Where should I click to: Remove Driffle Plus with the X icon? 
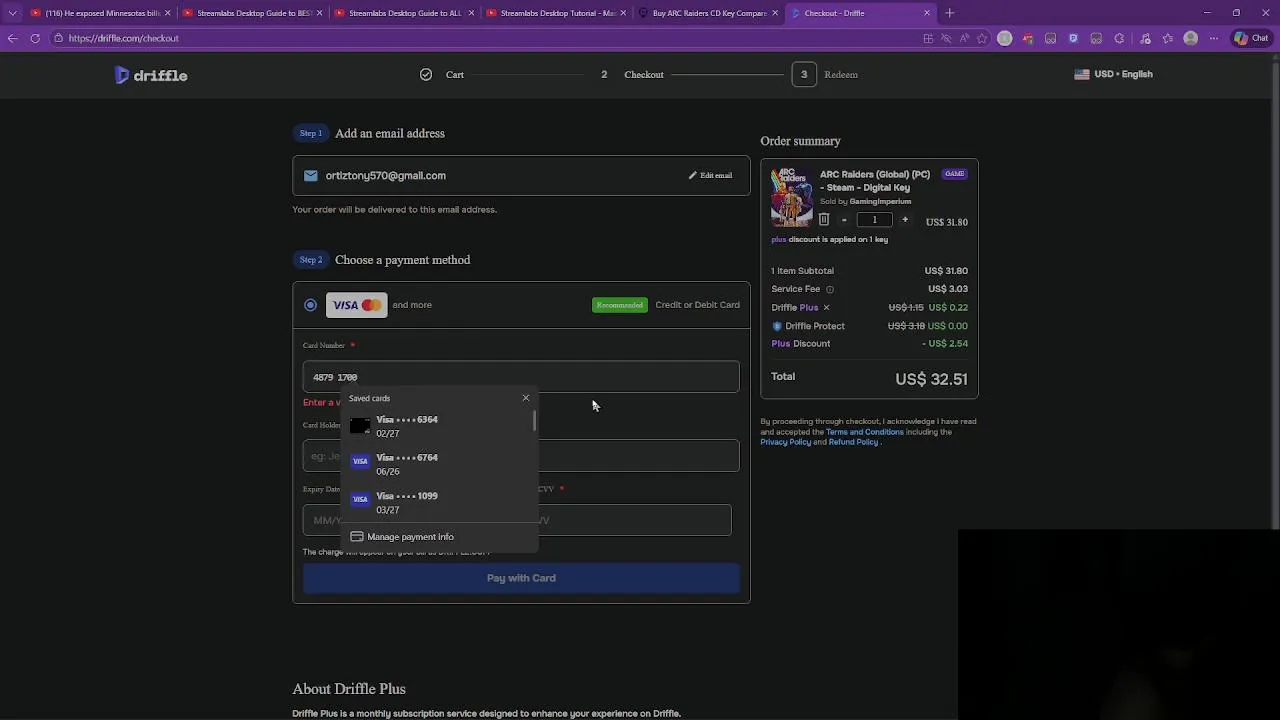point(826,307)
